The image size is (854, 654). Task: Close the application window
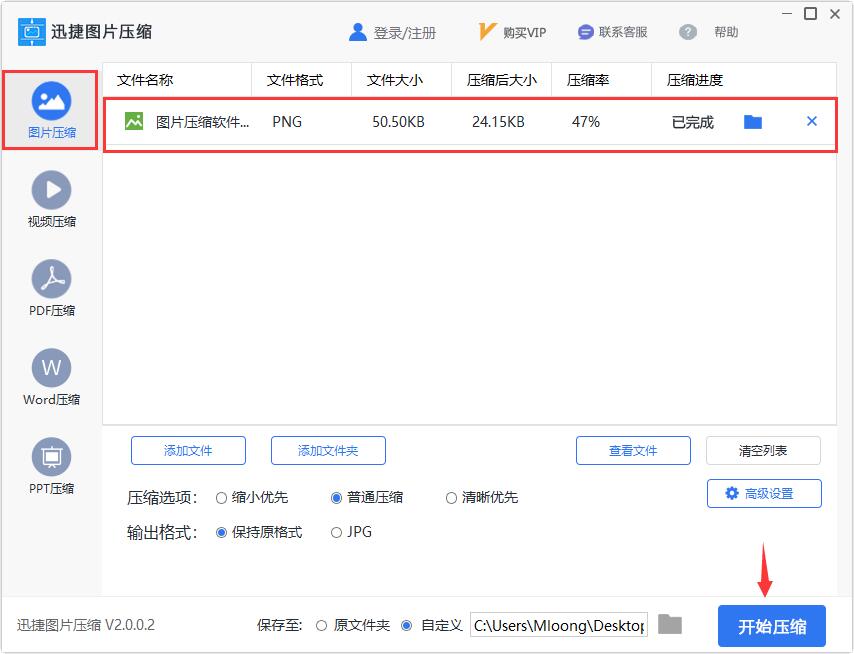[x=835, y=14]
